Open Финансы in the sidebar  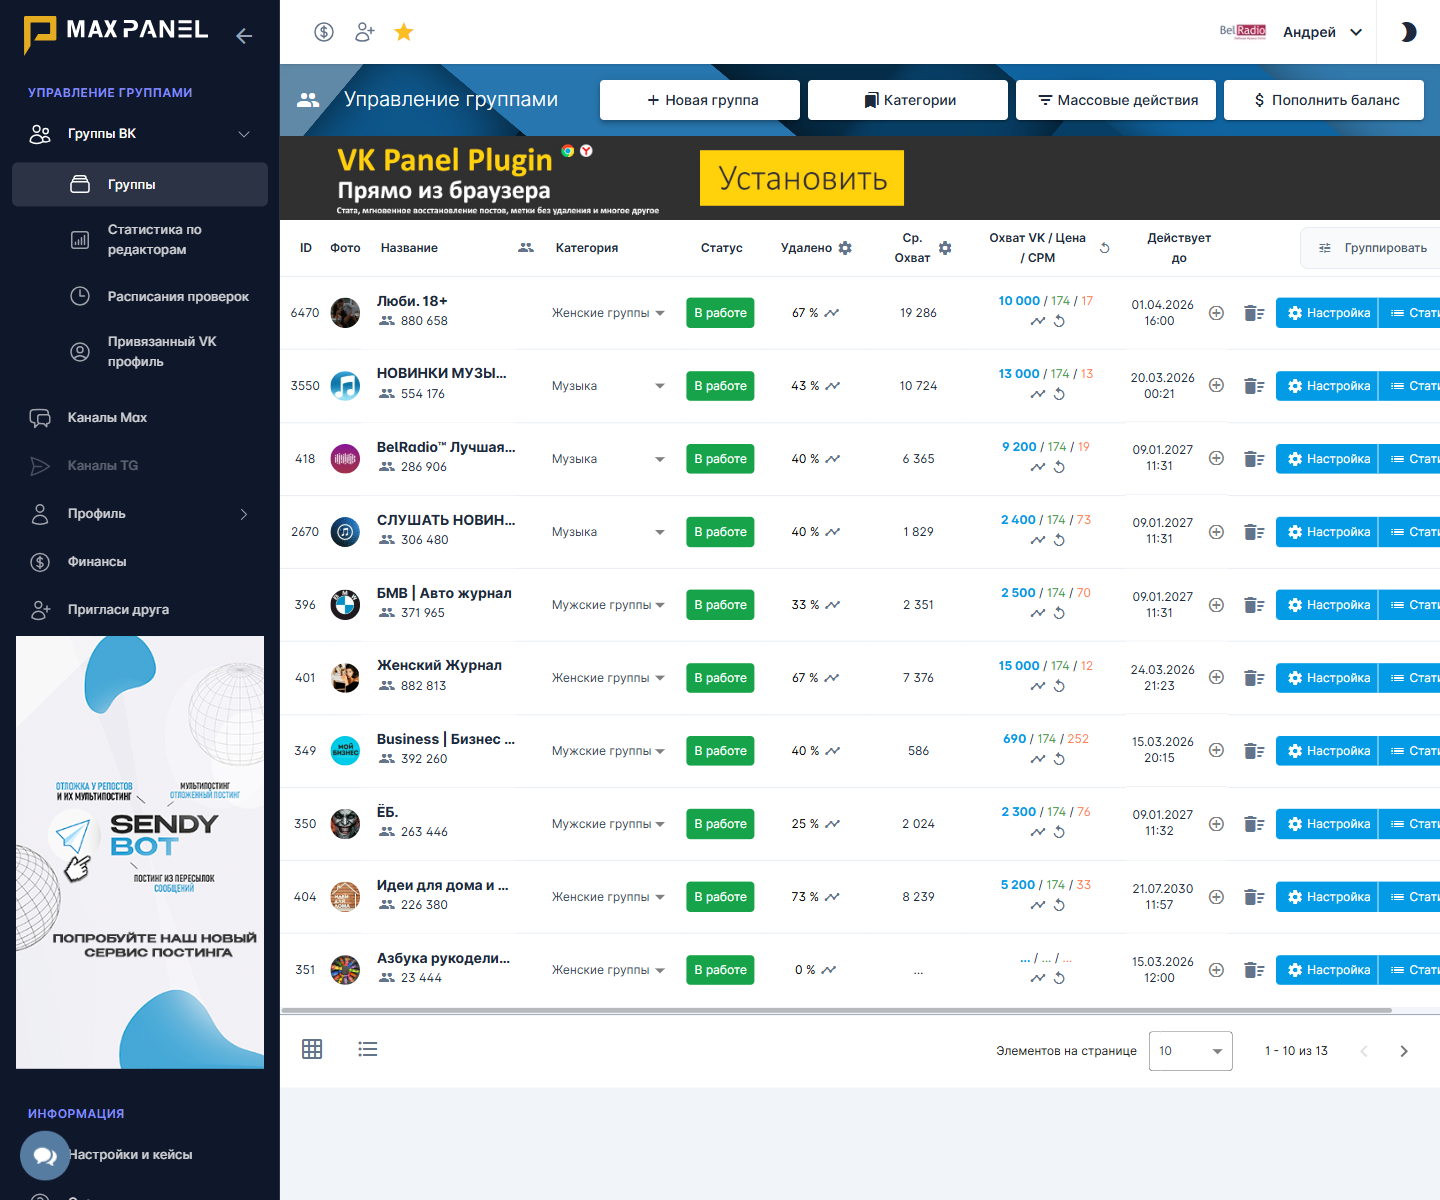pyautogui.click(x=97, y=562)
